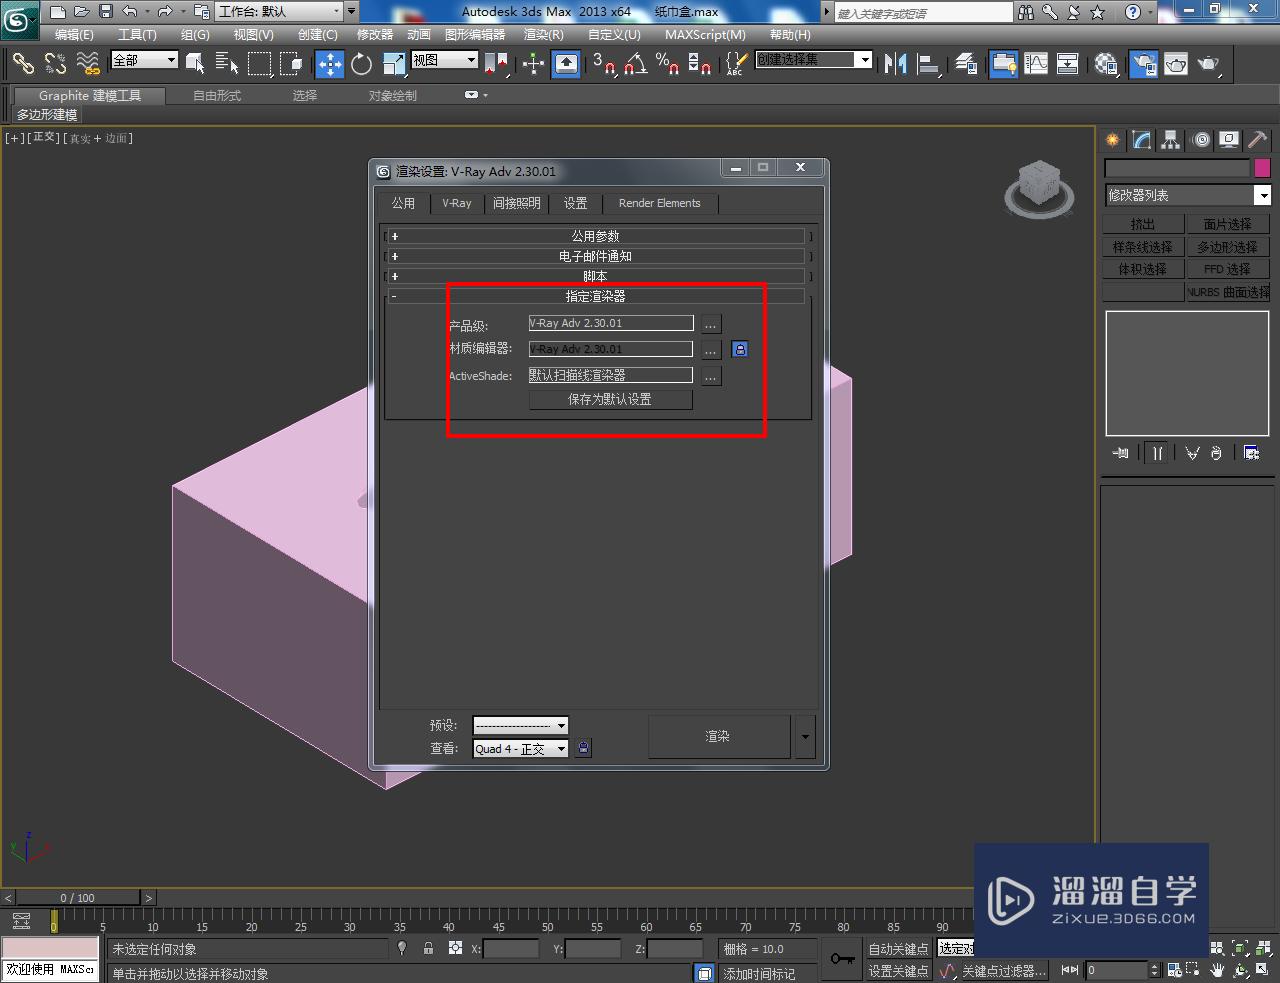The image size is (1280, 983).
Task: Click the Mirror tool icon
Action: 896,64
